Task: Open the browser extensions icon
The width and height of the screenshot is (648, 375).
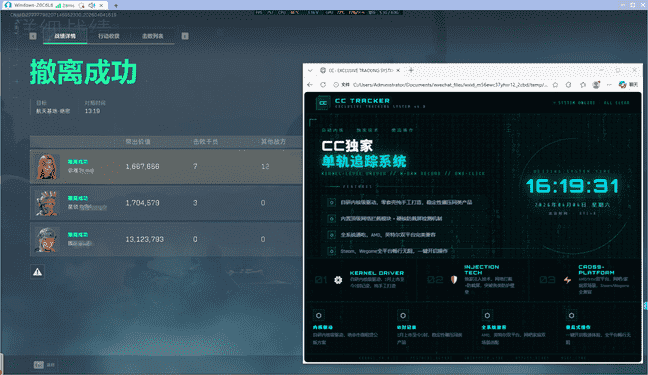Action: [569, 85]
